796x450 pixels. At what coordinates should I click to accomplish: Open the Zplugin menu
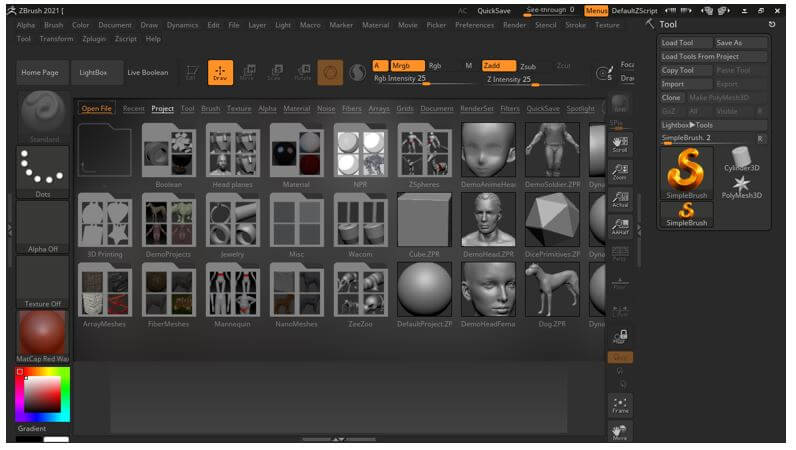tap(94, 39)
